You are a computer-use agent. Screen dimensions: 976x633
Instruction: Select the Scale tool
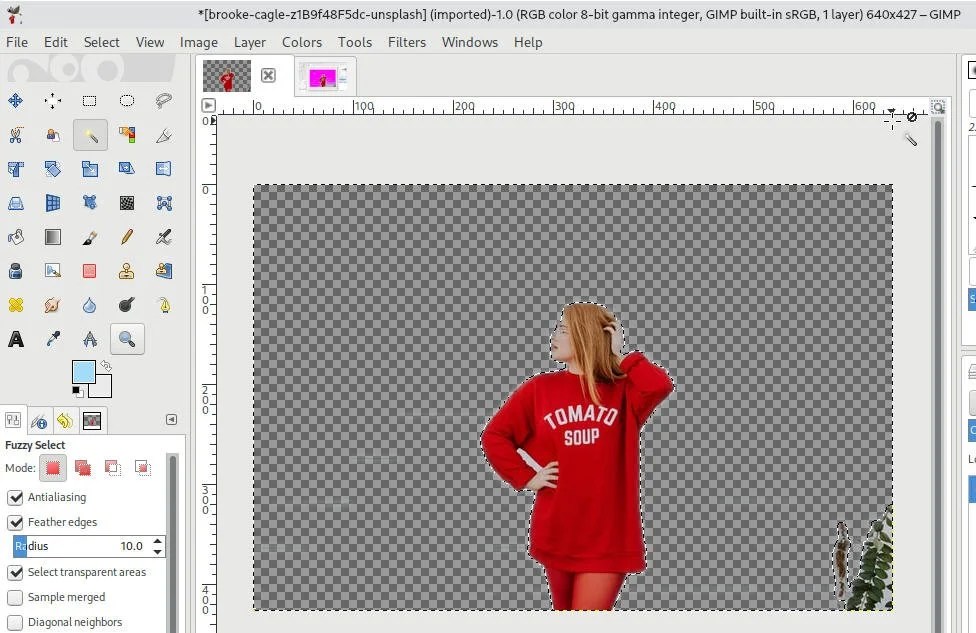click(x=90, y=169)
